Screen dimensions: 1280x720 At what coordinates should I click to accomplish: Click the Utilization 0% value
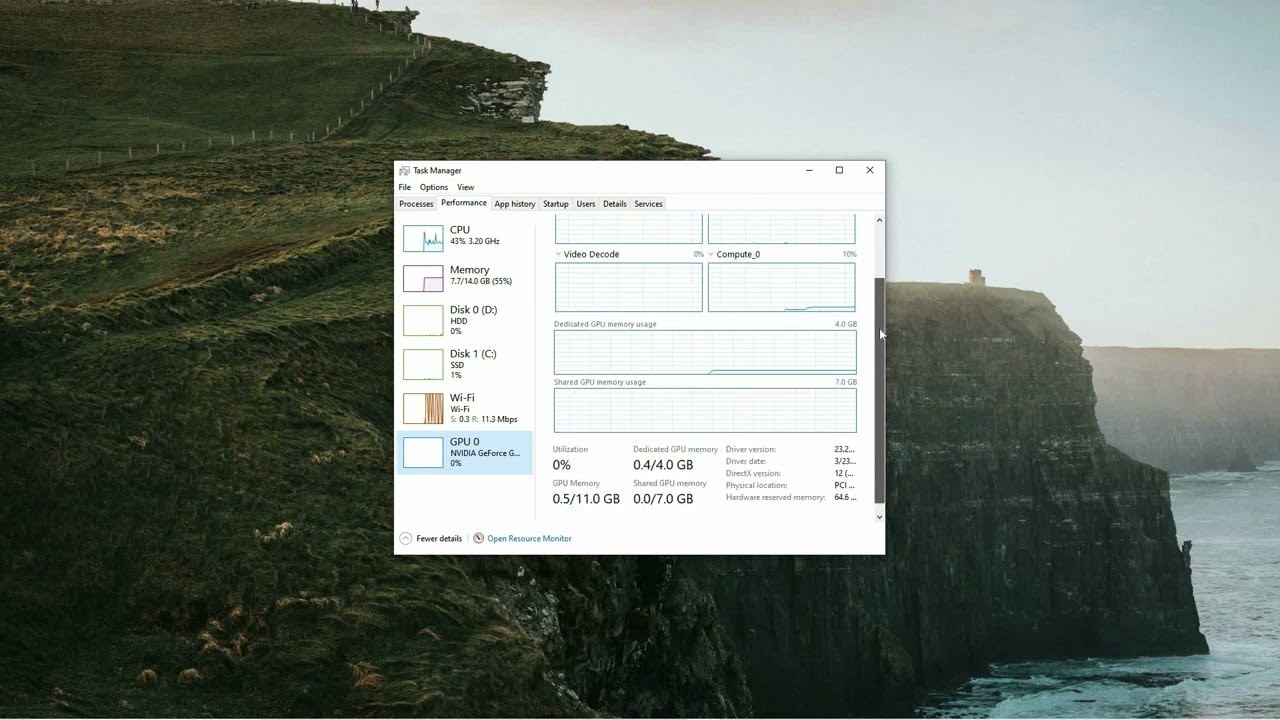(x=562, y=465)
